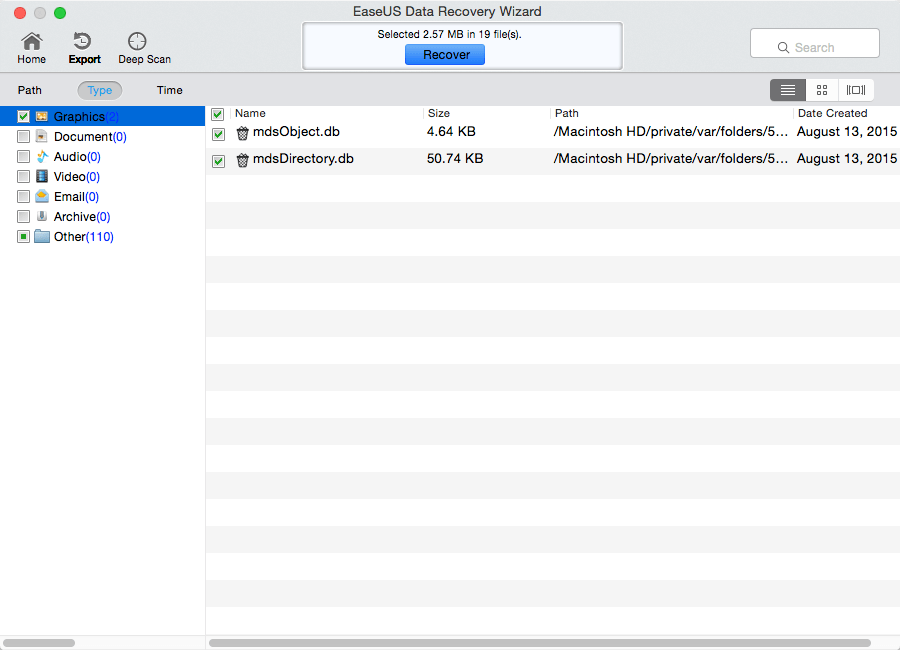Sort by Date Created column header
This screenshot has height=650, width=900.
832,113
